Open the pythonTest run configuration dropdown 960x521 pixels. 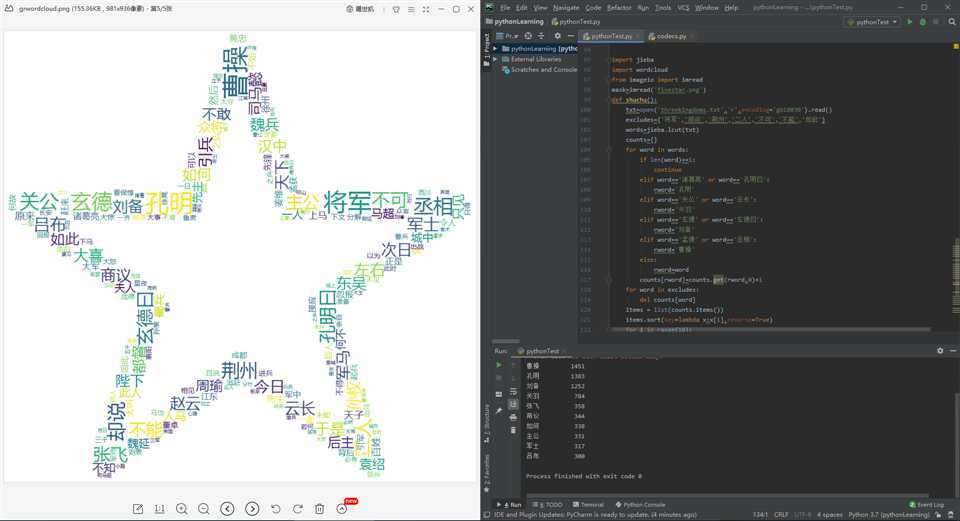tap(873, 21)
